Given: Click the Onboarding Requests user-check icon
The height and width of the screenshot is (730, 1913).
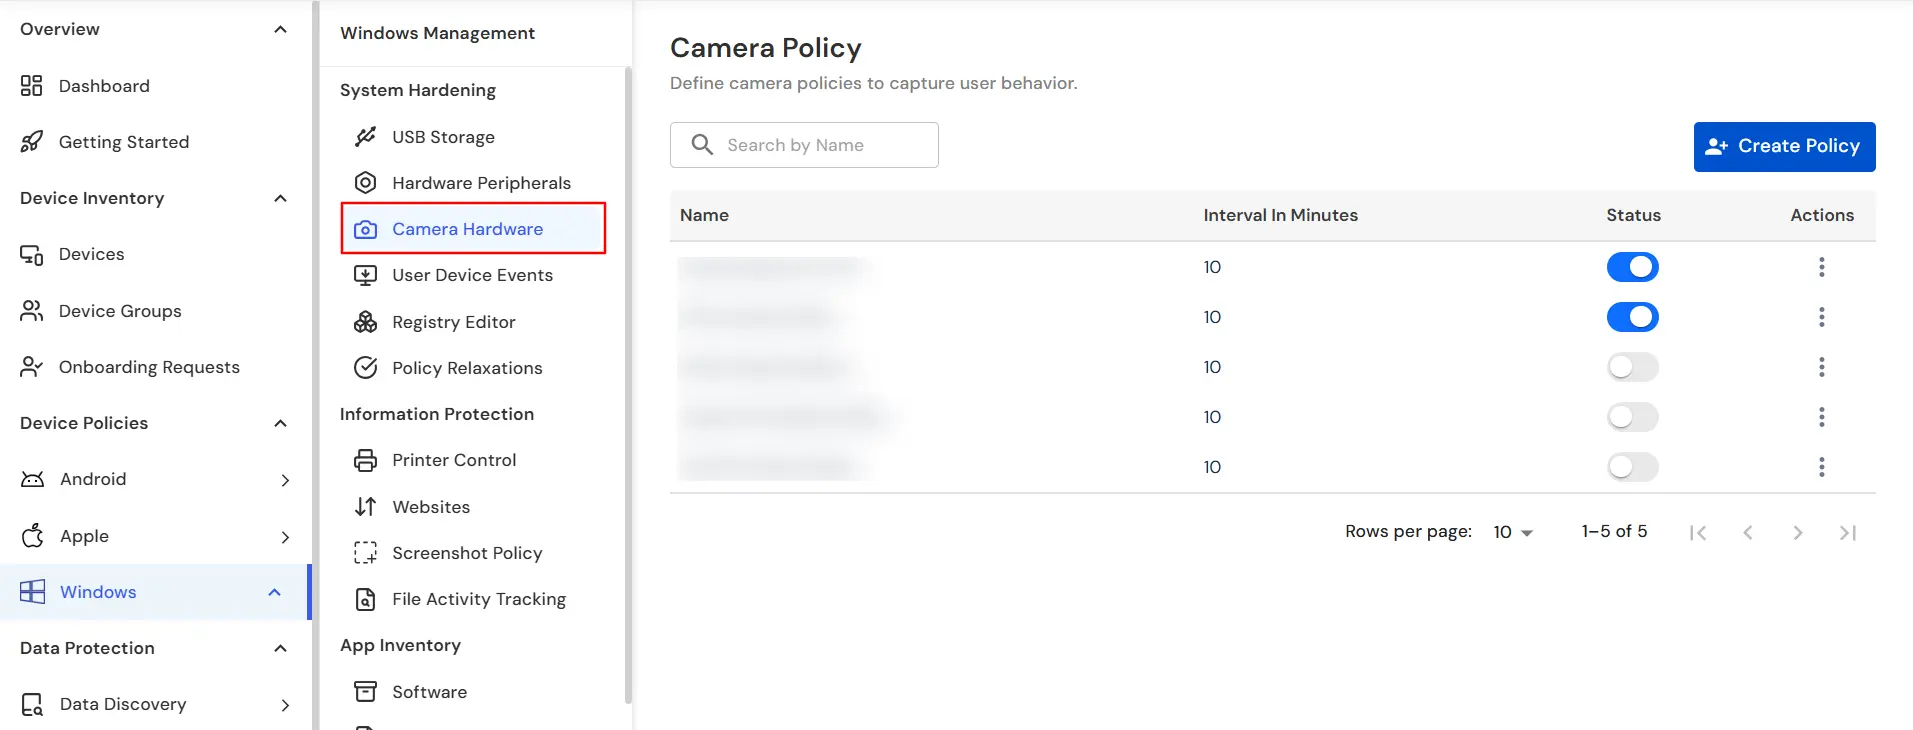Looking at the screenshot, I should pos(32,367).
